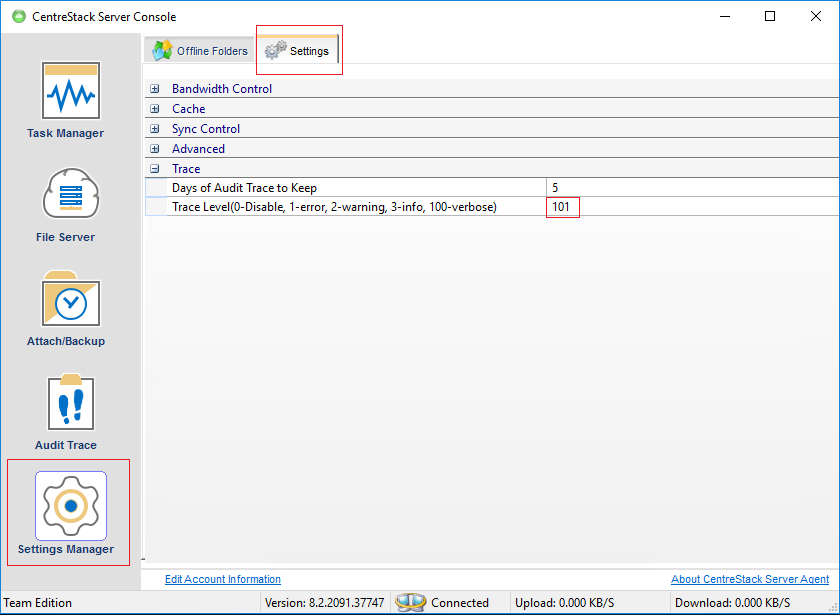Edit the Trace Level value 101
The width and height of the screenshot is (840, 615).
click(x=693, y=207)
